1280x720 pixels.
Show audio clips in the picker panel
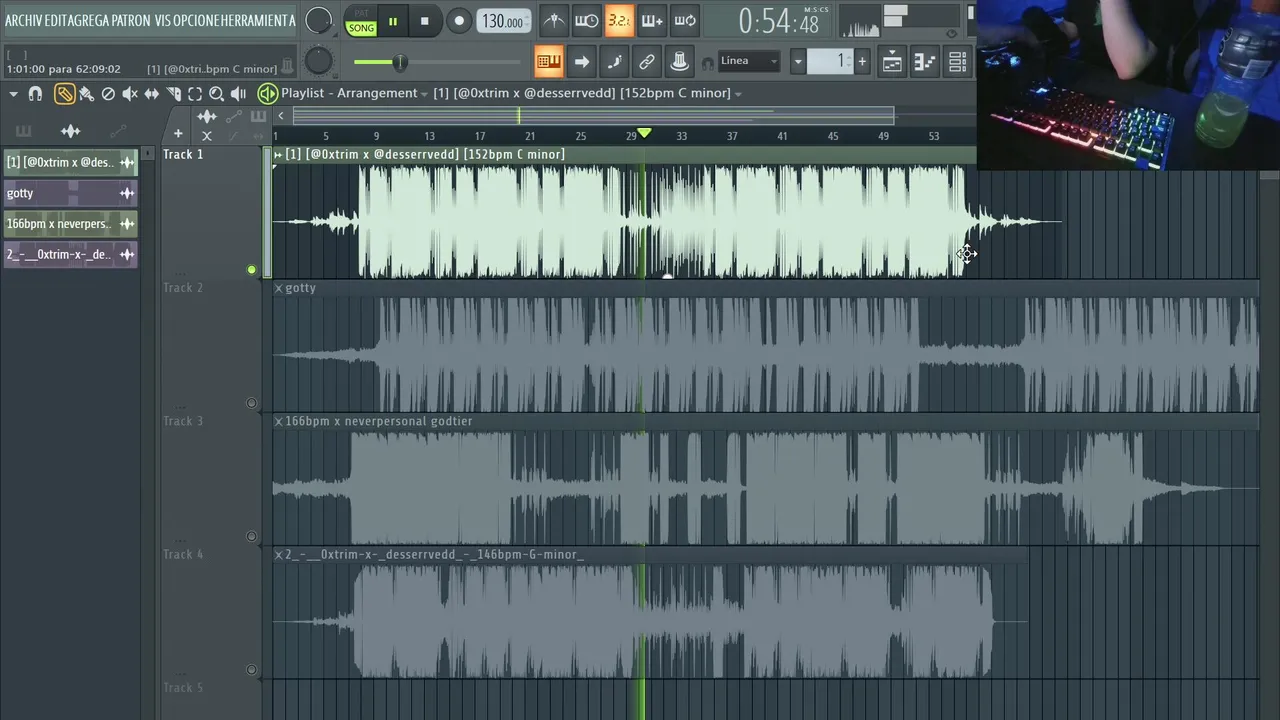point(70,131)
